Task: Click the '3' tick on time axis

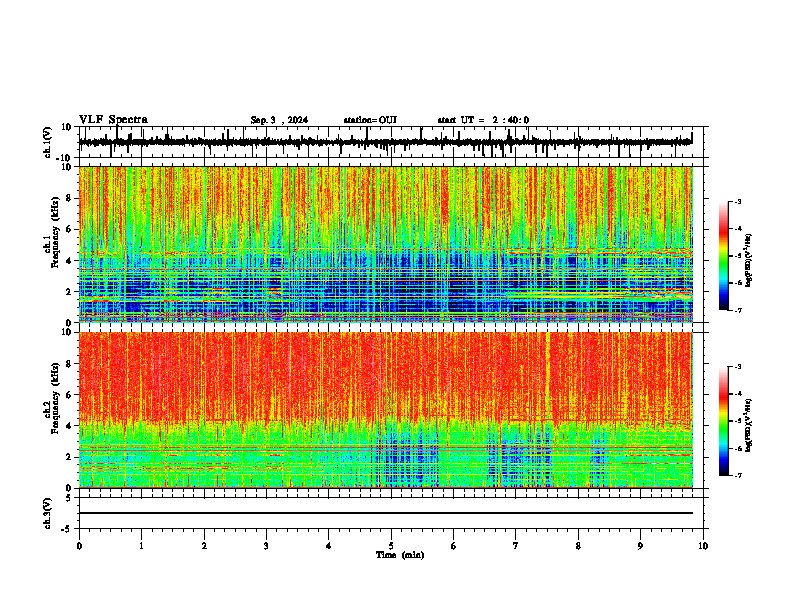Action: coord(266,546)
